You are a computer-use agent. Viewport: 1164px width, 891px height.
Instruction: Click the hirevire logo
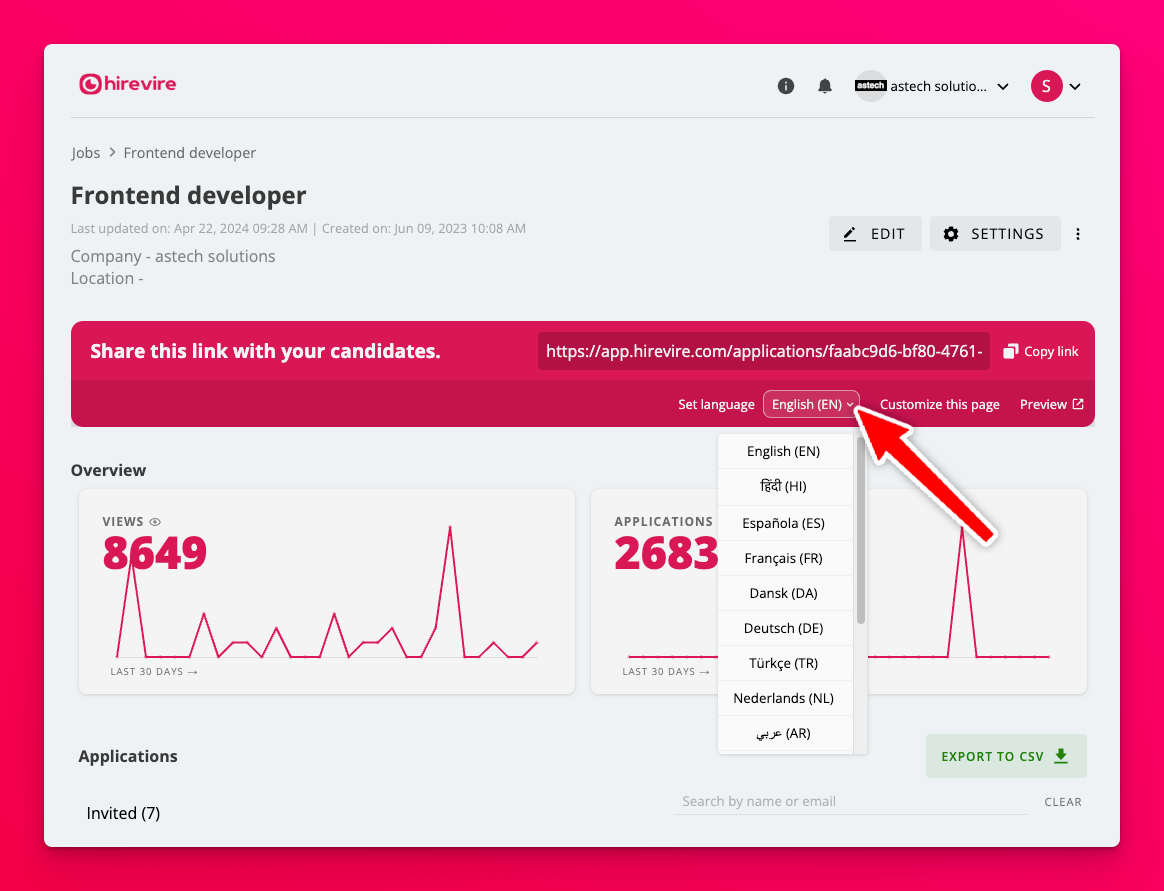click(x=128, y=84)
